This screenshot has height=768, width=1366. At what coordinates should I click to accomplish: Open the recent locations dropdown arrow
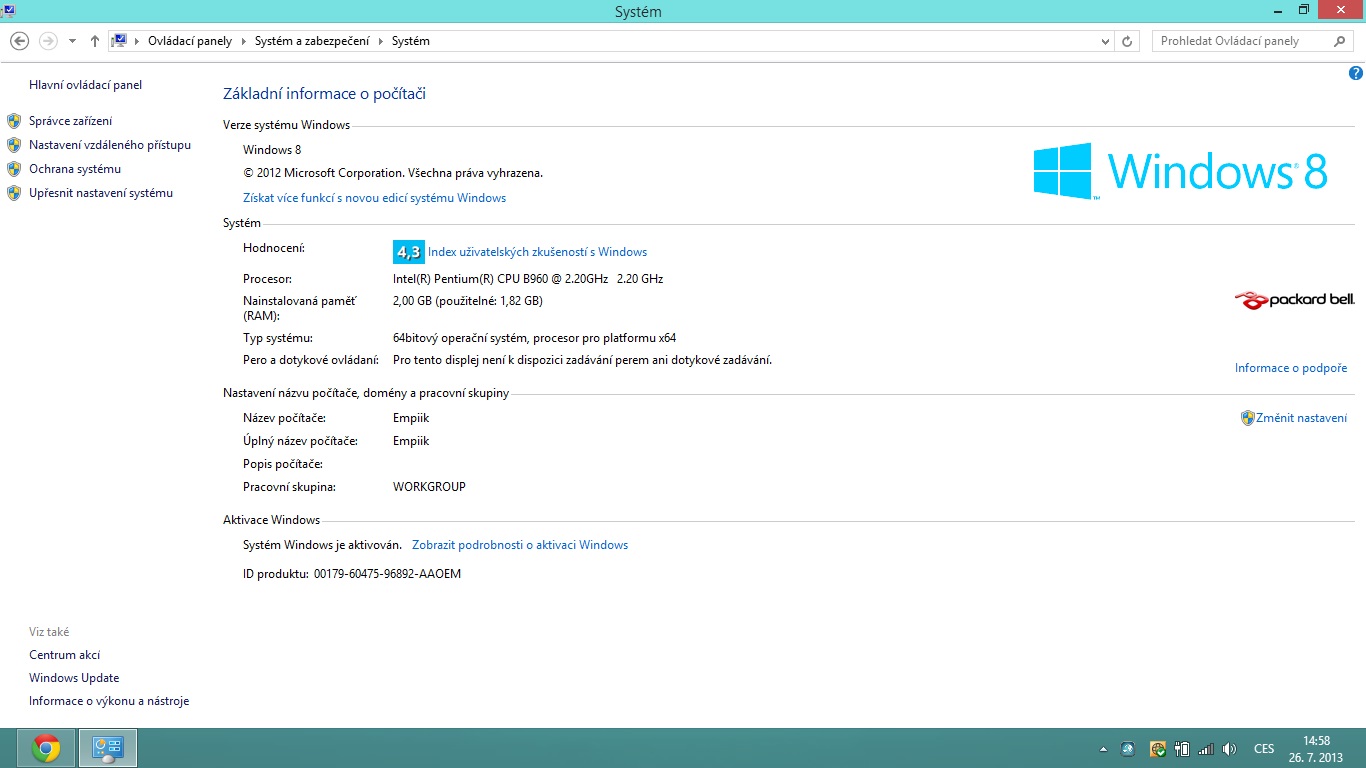point(72,41)
